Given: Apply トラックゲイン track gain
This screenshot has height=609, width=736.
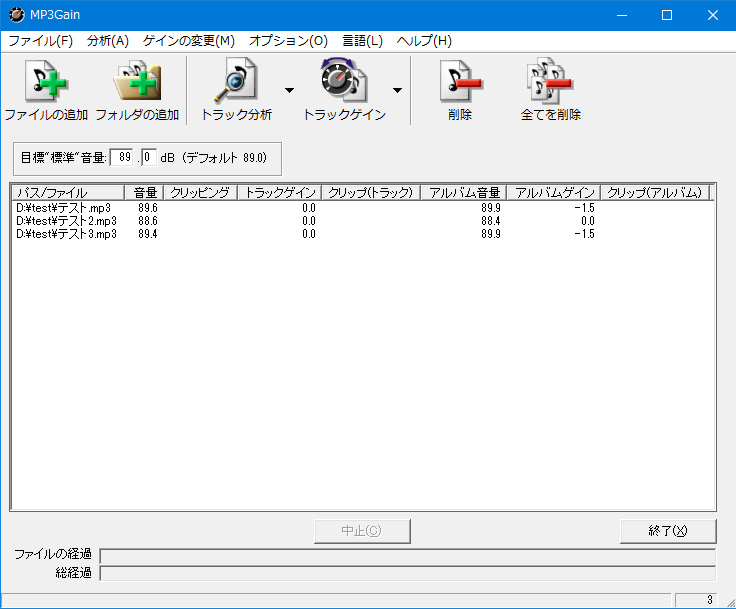Looking at the screenshot, I should (x=344, y=89).
